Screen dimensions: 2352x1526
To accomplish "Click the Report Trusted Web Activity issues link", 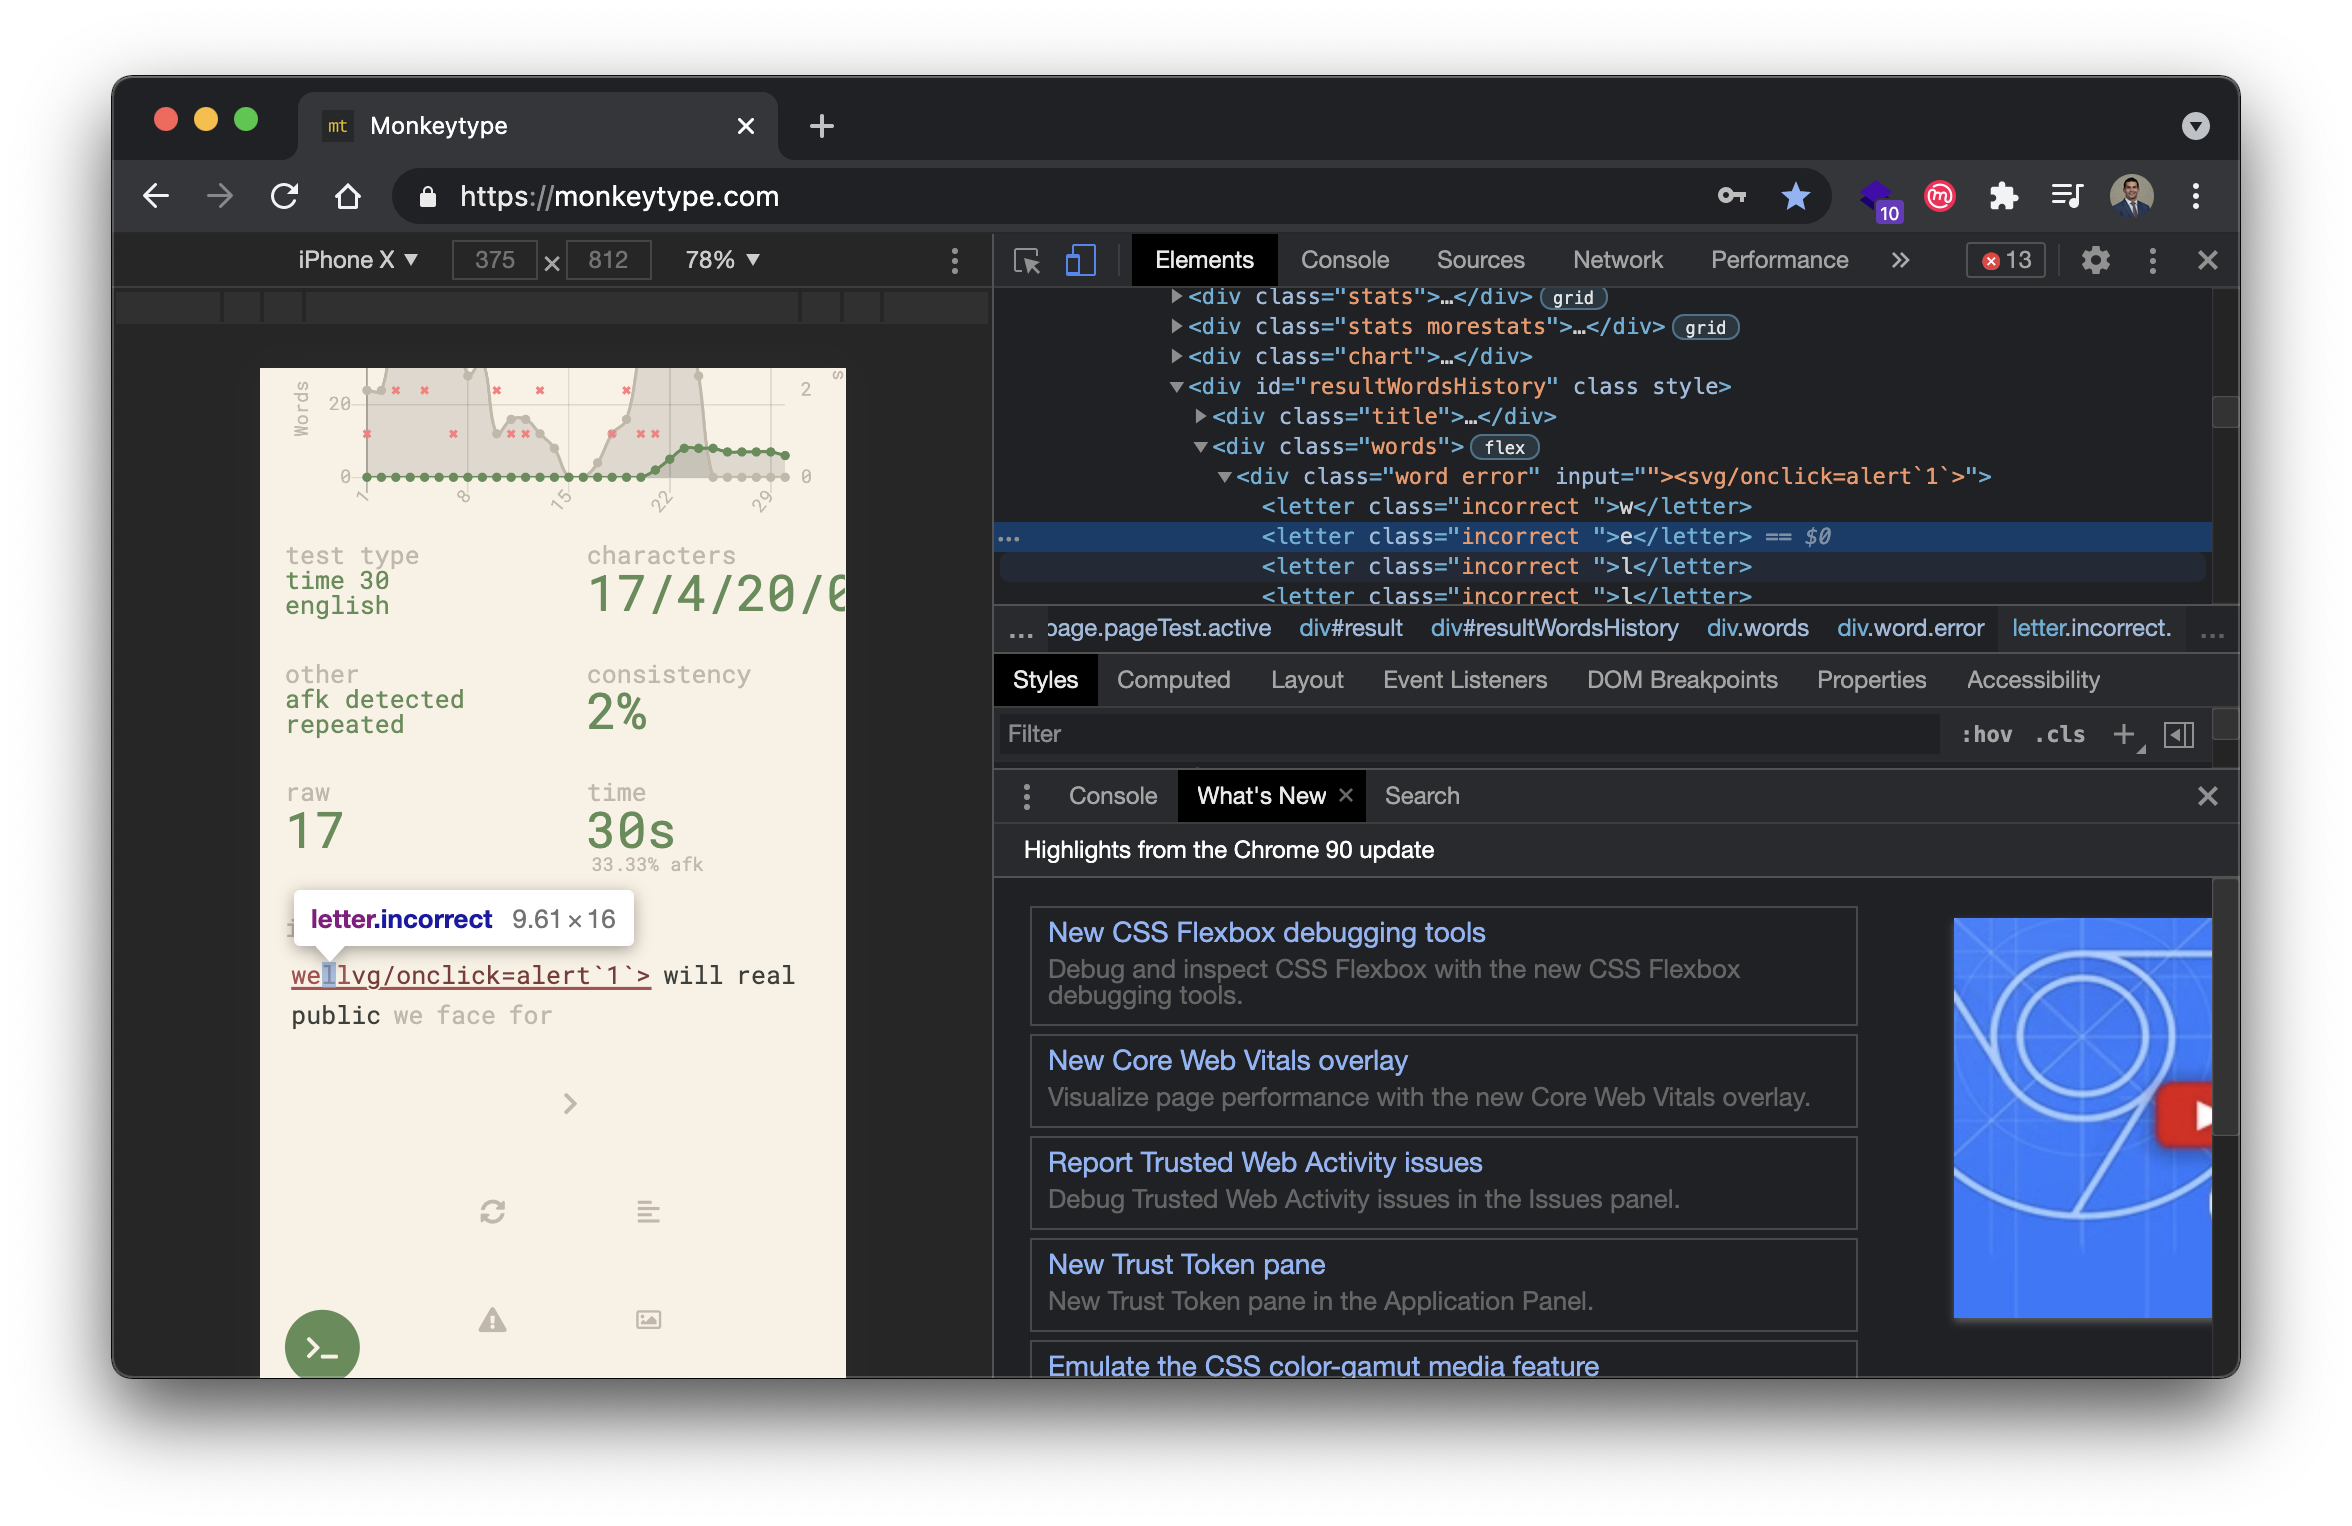I will [x=1264, y=1162].
